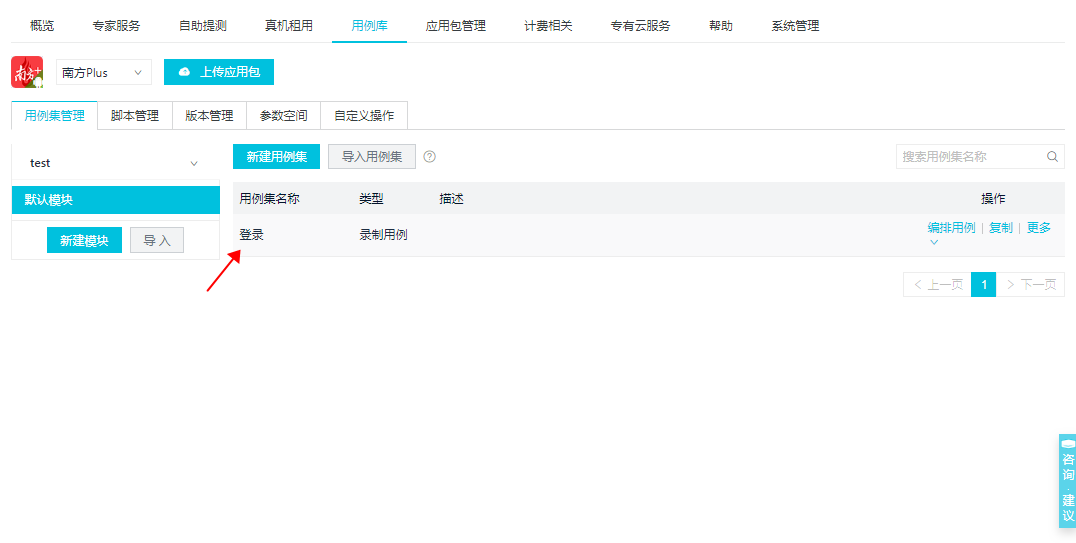Open the 帮助 menu
Viewport: 1076px width, 543px height.
coord(721,26)
